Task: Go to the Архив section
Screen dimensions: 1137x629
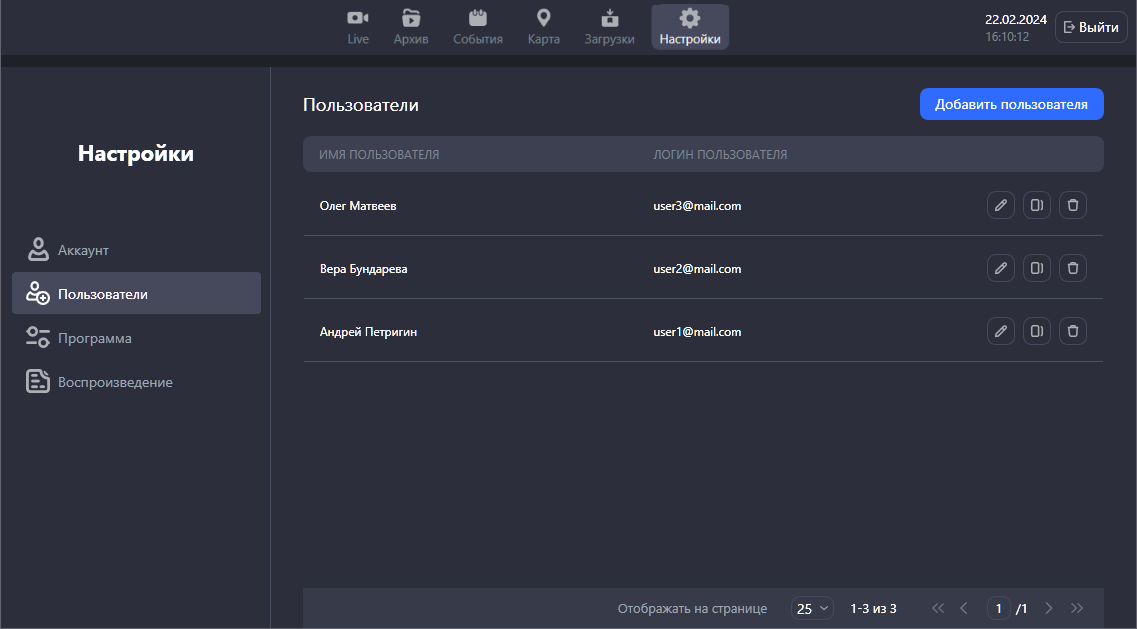Action: coord(411,27)
